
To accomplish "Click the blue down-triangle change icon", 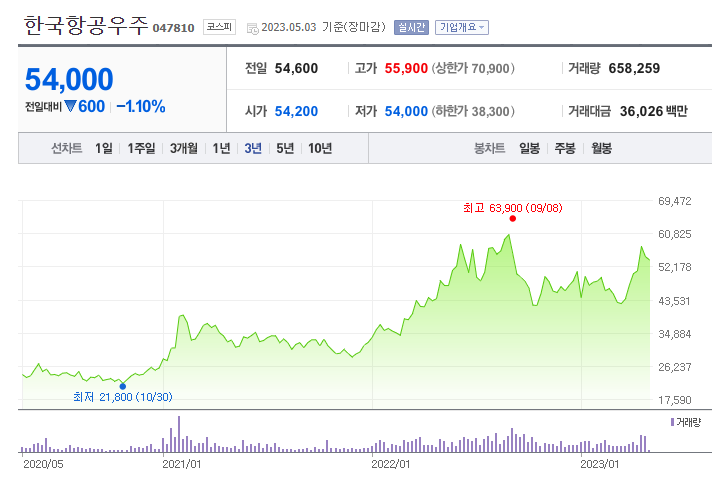I will click(70, 106).
